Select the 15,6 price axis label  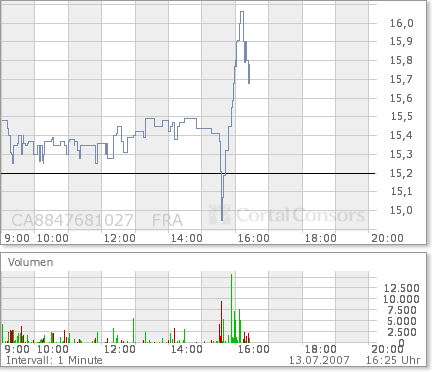[402, 98]
